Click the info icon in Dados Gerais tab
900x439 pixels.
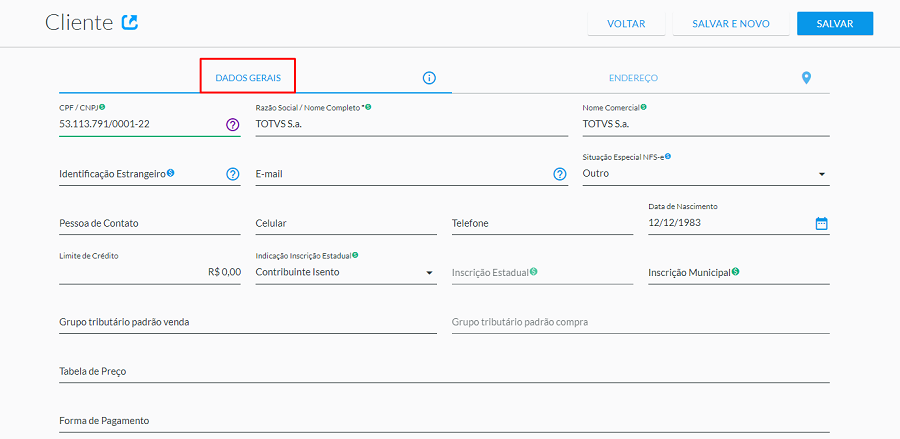429,77
